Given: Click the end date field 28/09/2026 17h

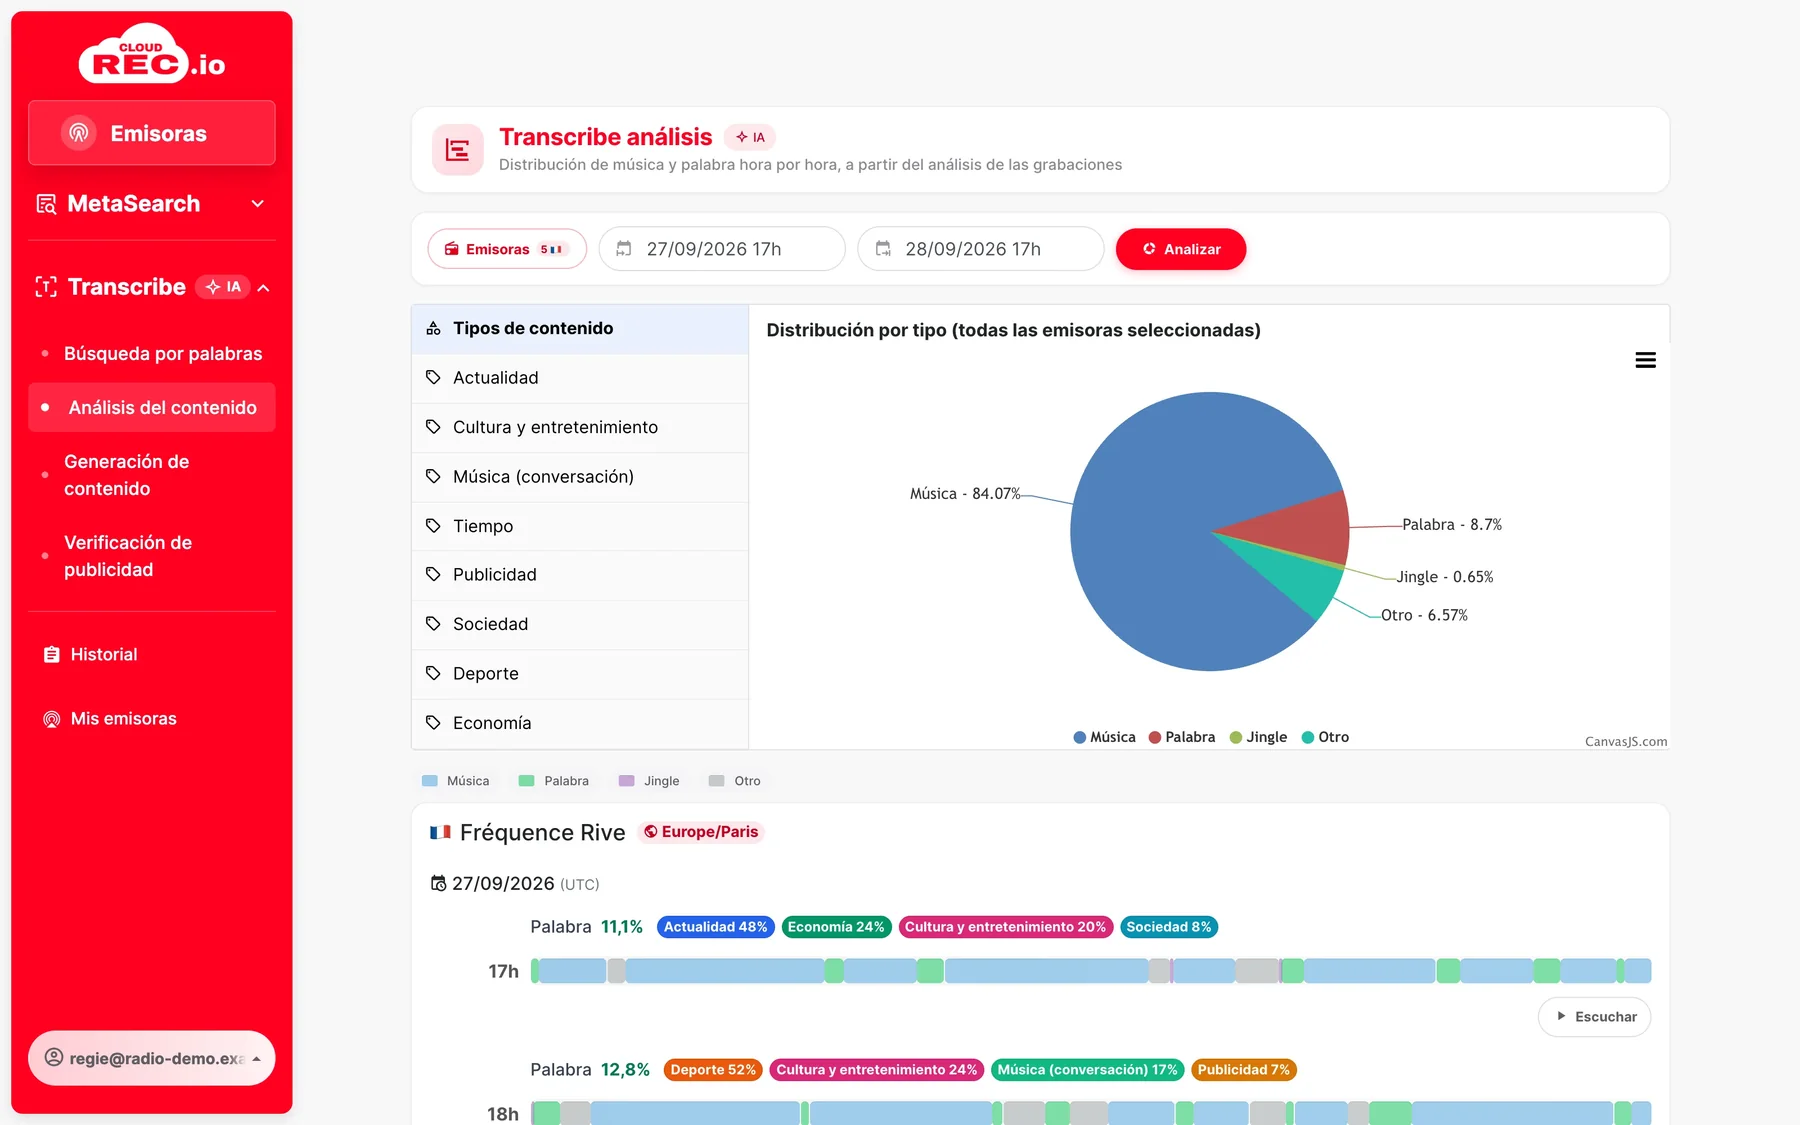Looking at the screenshot, I should coord(981,249).
